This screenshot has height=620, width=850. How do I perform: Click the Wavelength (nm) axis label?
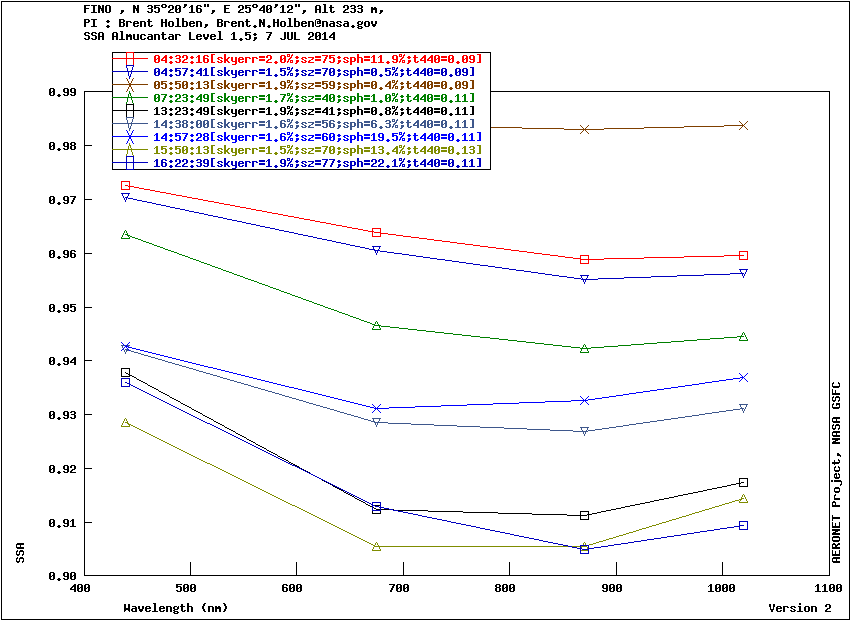[x=175, y=608]
